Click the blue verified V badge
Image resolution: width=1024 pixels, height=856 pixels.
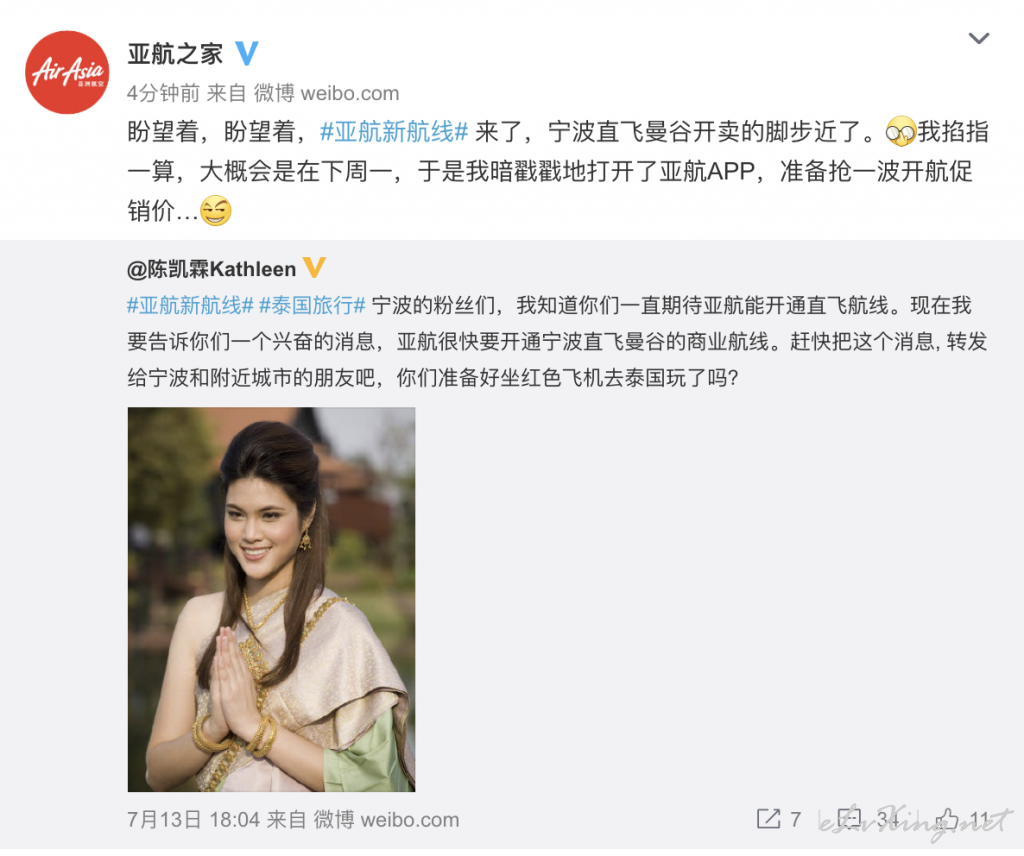click(x=246, y=54)
